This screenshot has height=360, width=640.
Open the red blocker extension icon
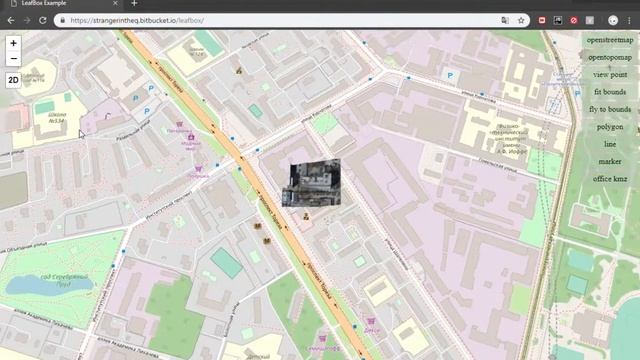pos(574,20)
